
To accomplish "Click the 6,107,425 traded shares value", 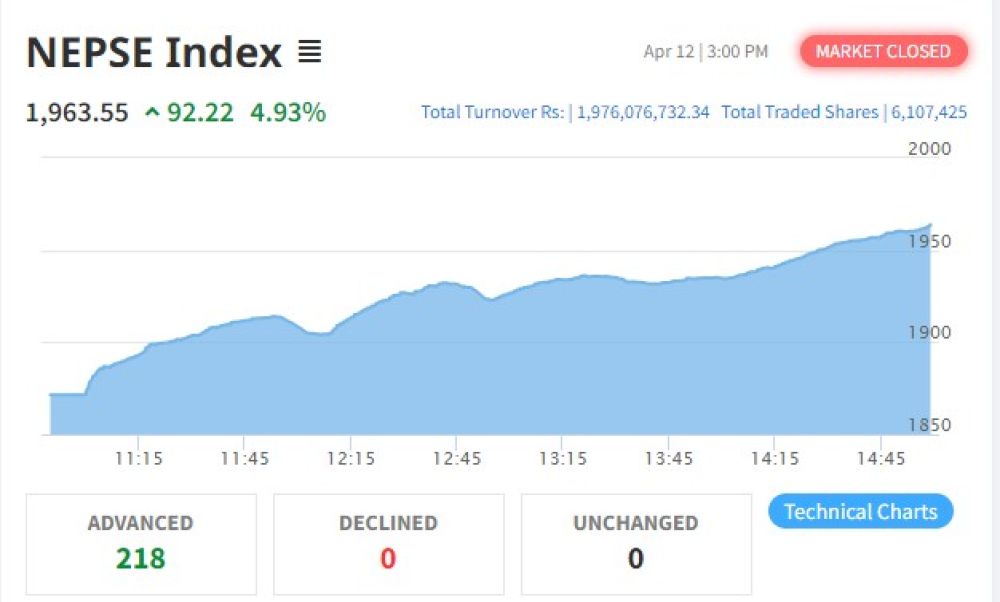I will point(927,112).
